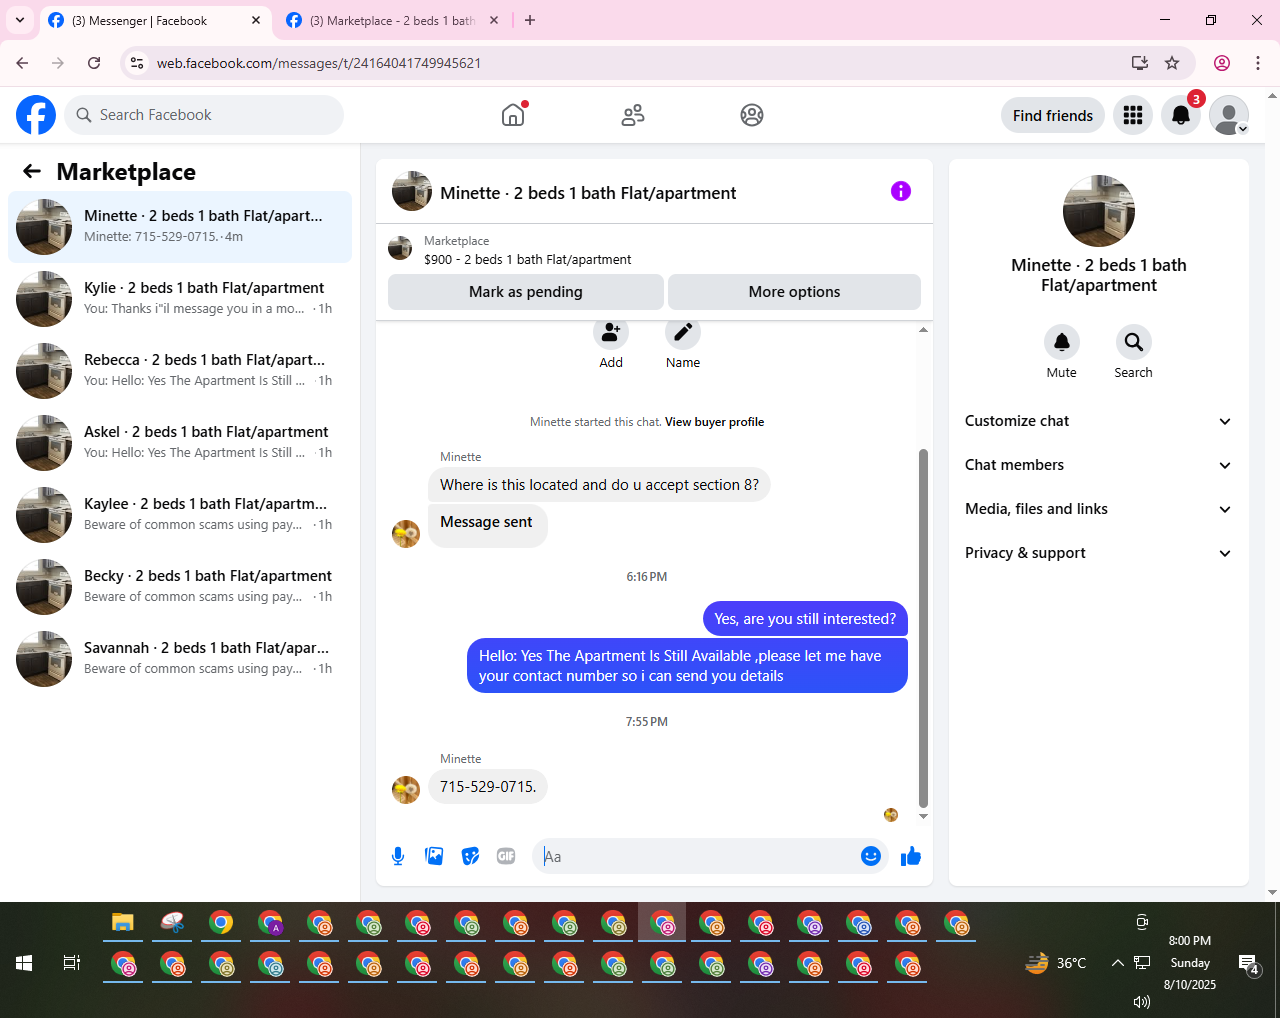Open the View buyer profile link

tap(715, 422)
